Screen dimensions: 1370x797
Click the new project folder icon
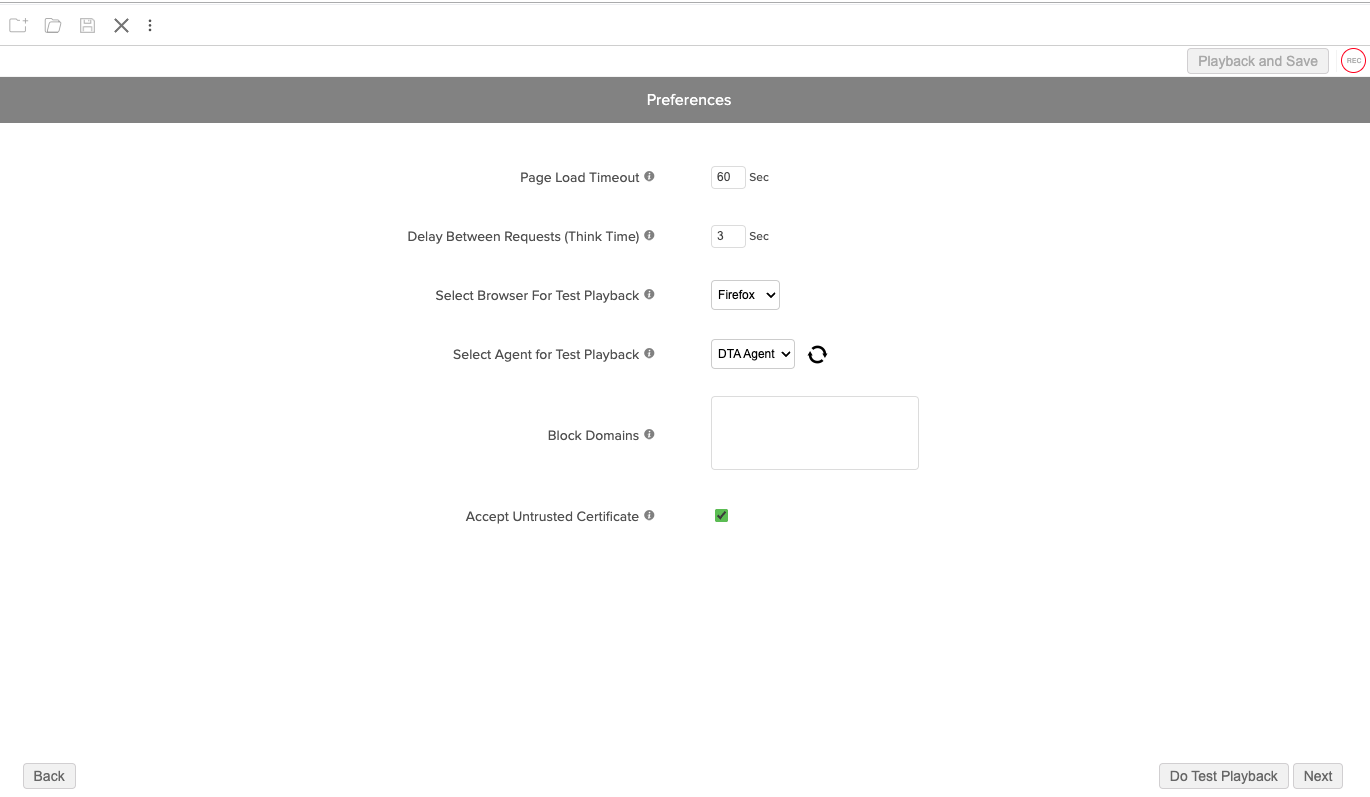pyautogui.click(x=18, y=25)
